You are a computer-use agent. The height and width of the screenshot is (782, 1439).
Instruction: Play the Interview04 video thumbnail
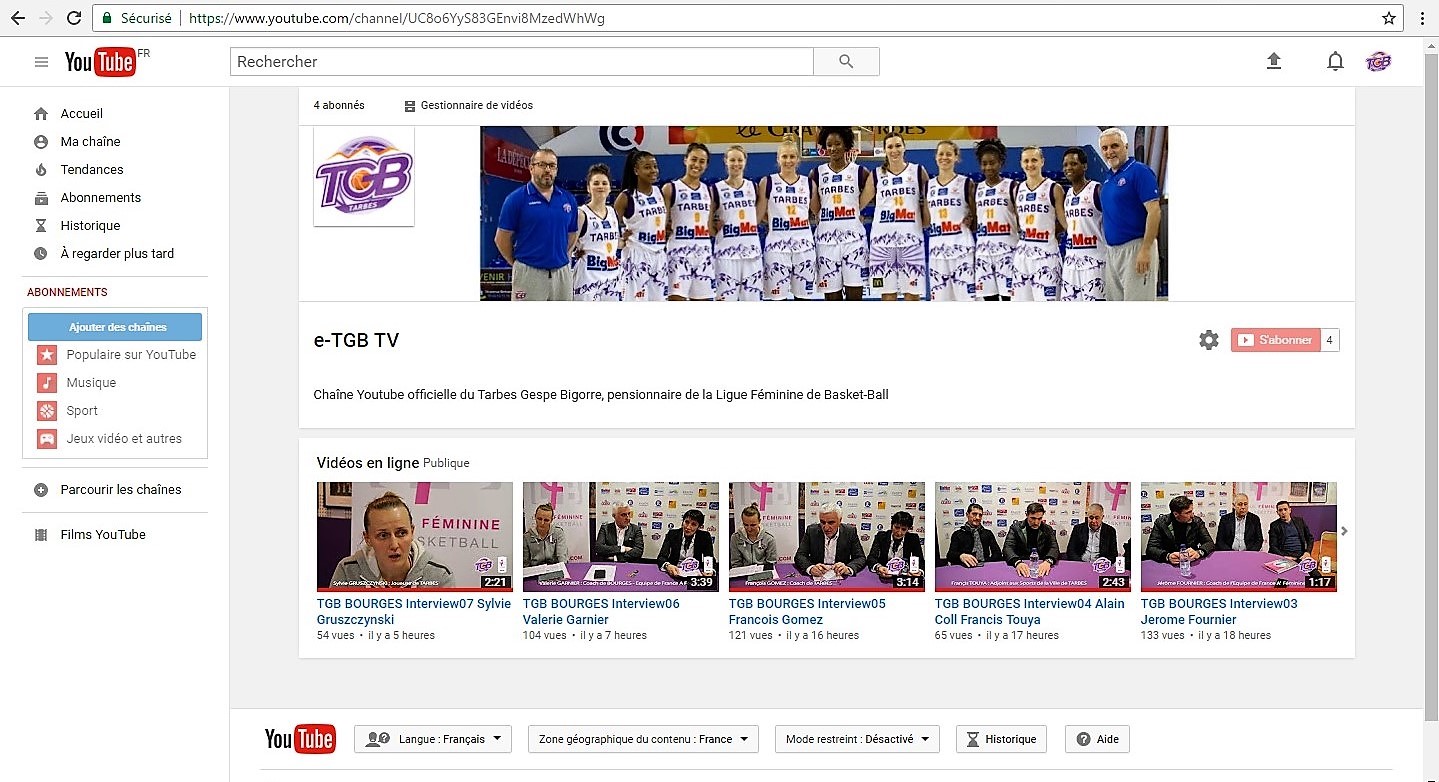(1033, 537)
